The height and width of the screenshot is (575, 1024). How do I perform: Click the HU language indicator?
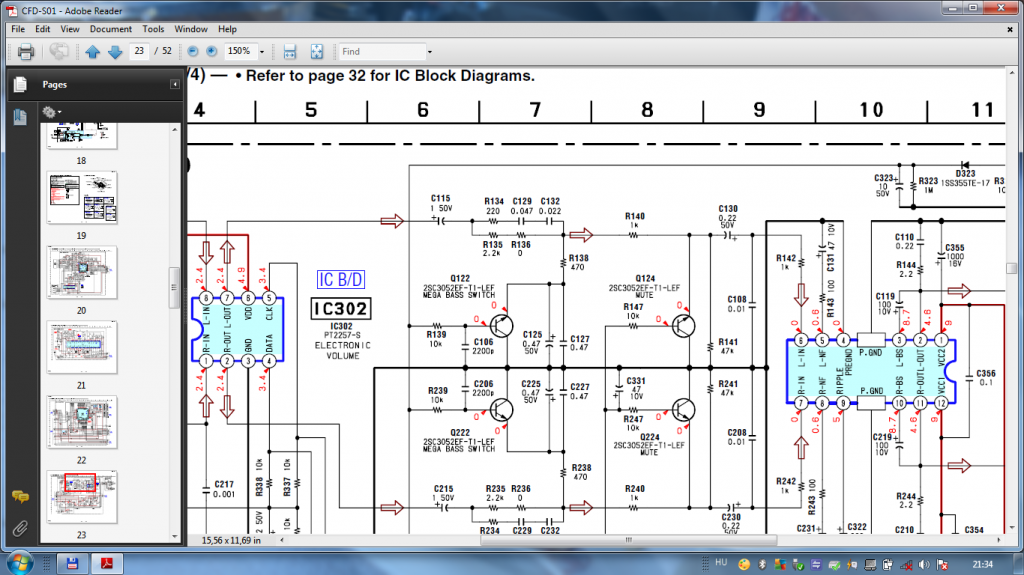click(721, 563)
